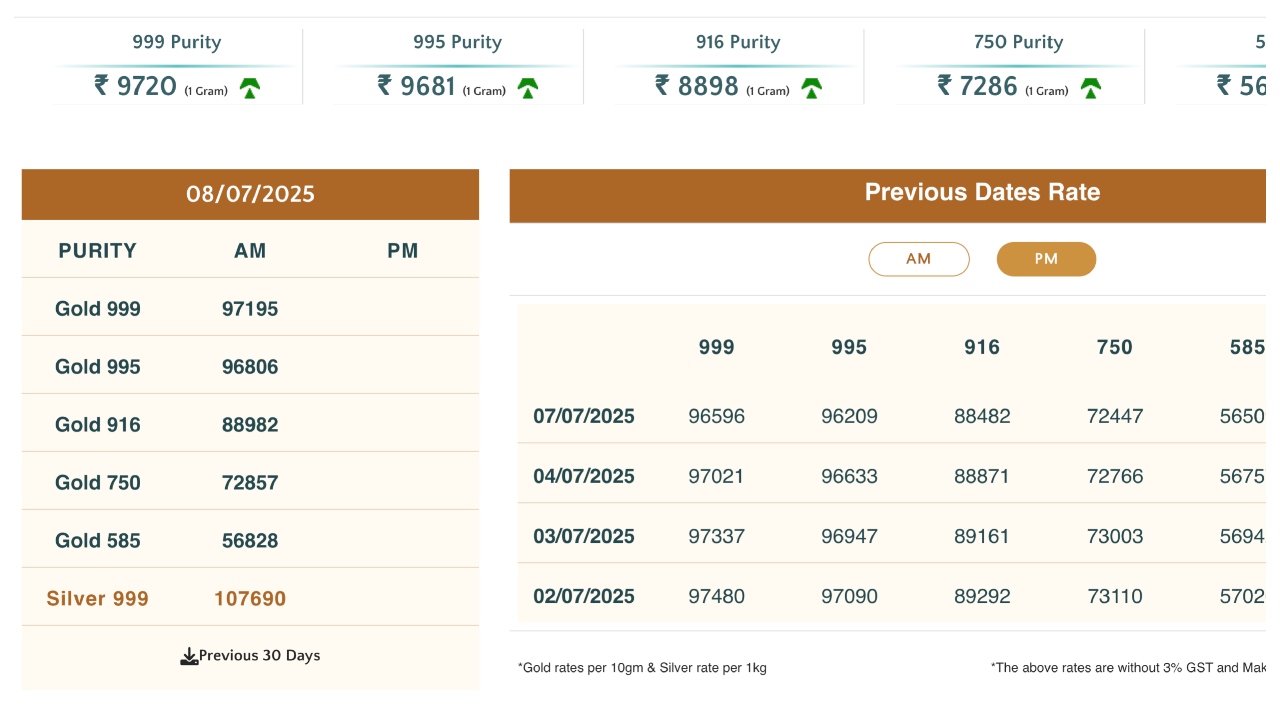Select the PM rates toggle
The height and width of the screenshot is (720, 1280).
pos(1046,259)
